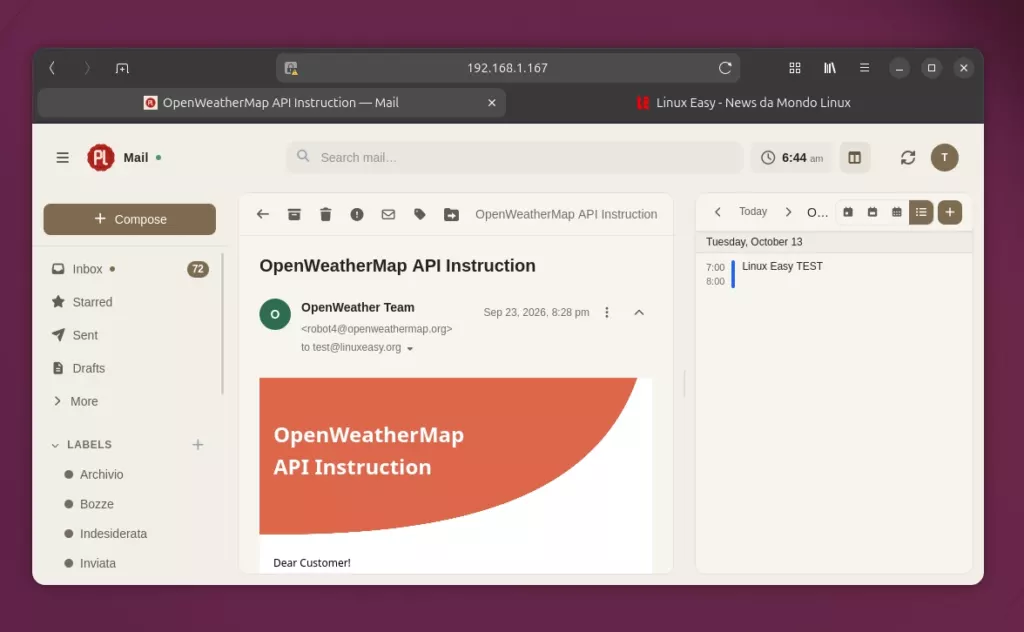Image resolution: width=1024 pixels, height=632 pixels.
Task: Jump to Today in the calendar
Action: [x=753, y=212]
